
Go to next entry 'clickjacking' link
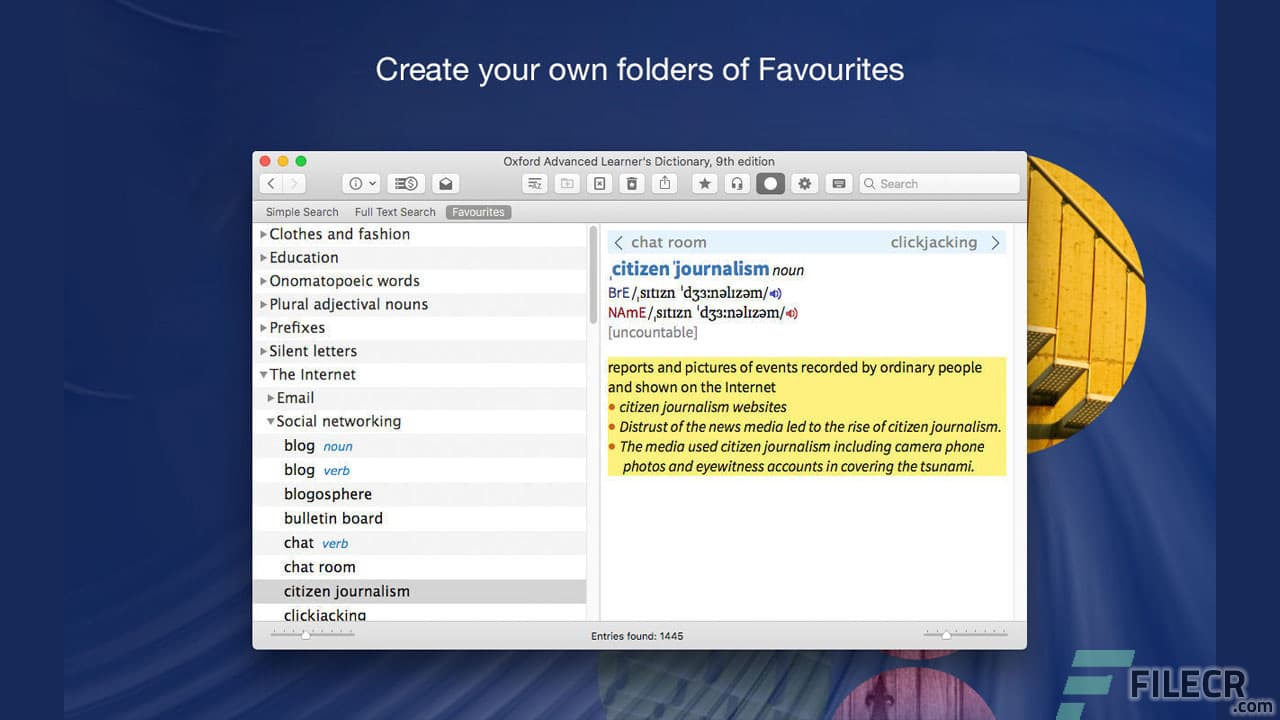pos(934,242)
